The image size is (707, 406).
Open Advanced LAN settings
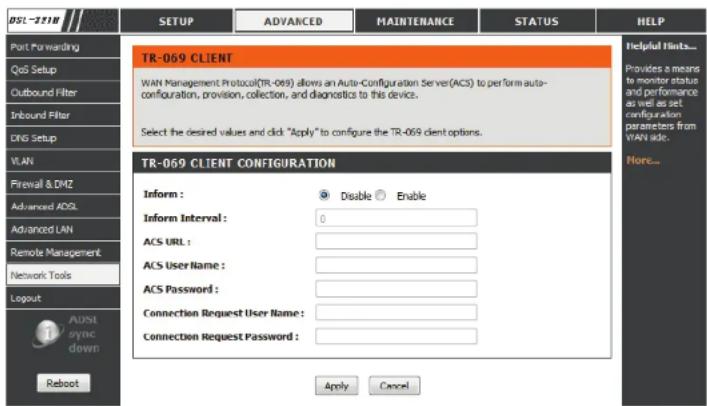click(63, 230)
